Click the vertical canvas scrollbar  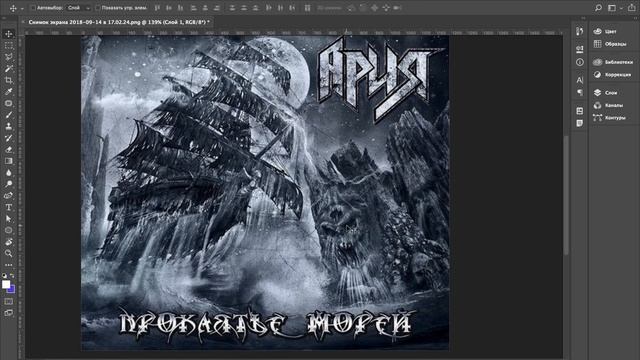click(x=566, y=195)
